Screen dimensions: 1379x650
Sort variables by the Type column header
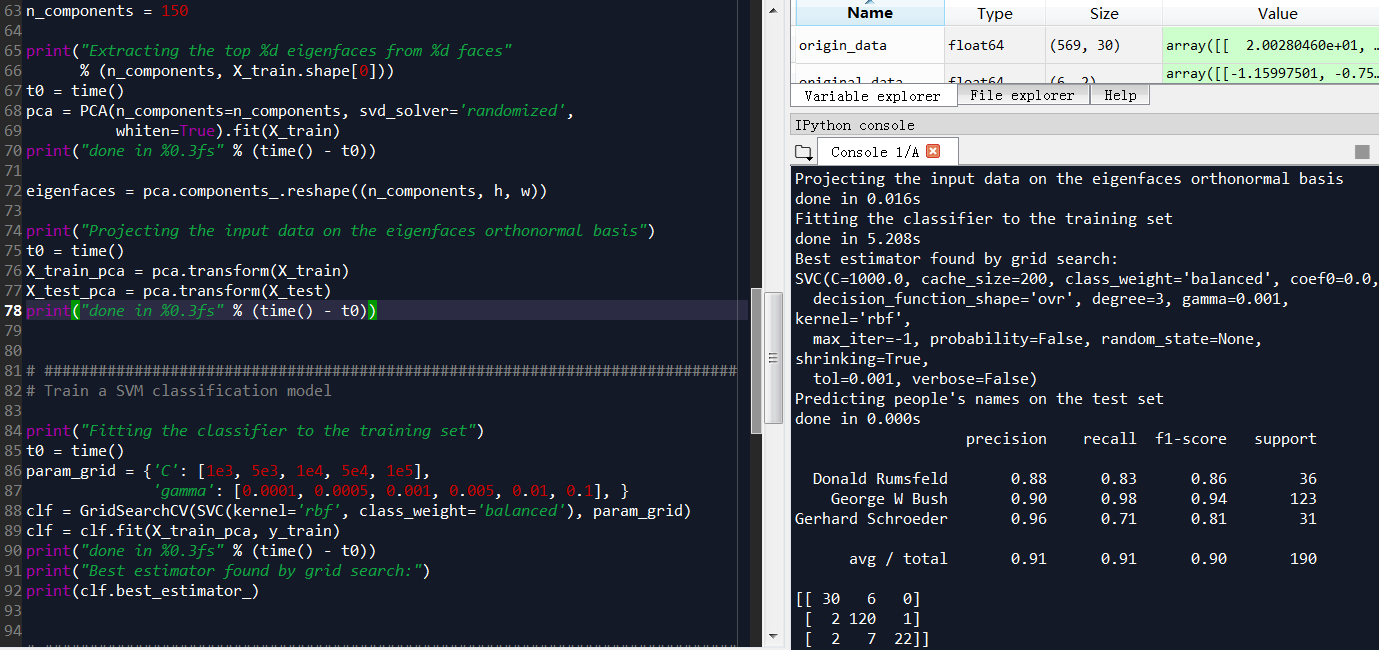pyautogui.click(x=995, y=13)
